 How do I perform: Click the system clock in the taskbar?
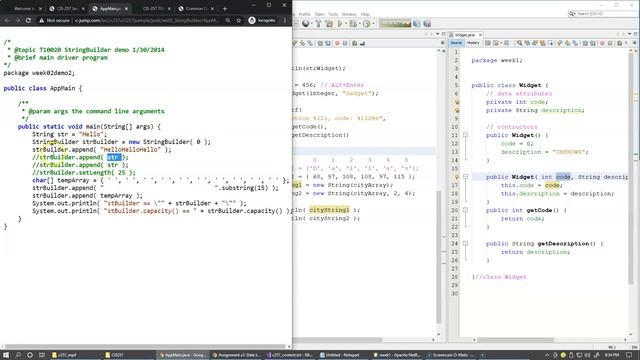pyautogui.click(x=612, y=355)
